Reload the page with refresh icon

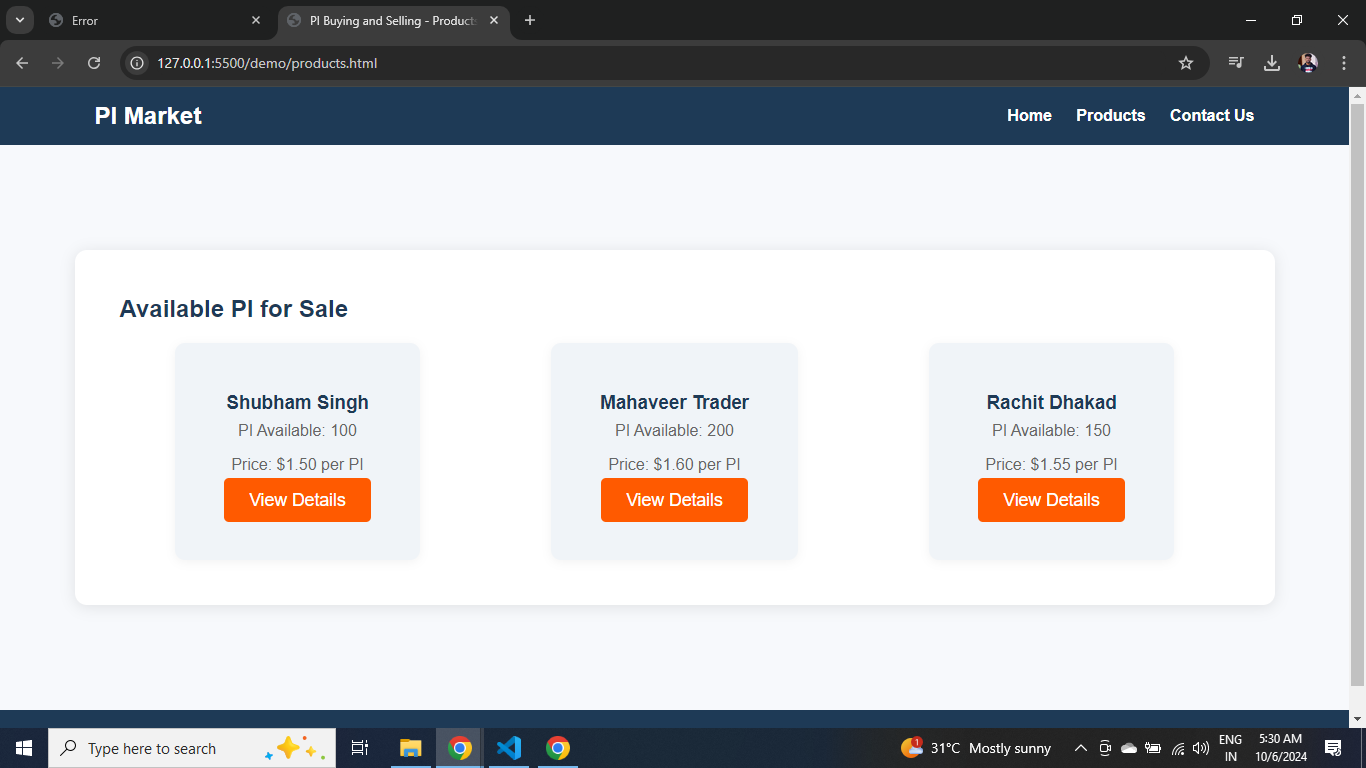[94, 63]
